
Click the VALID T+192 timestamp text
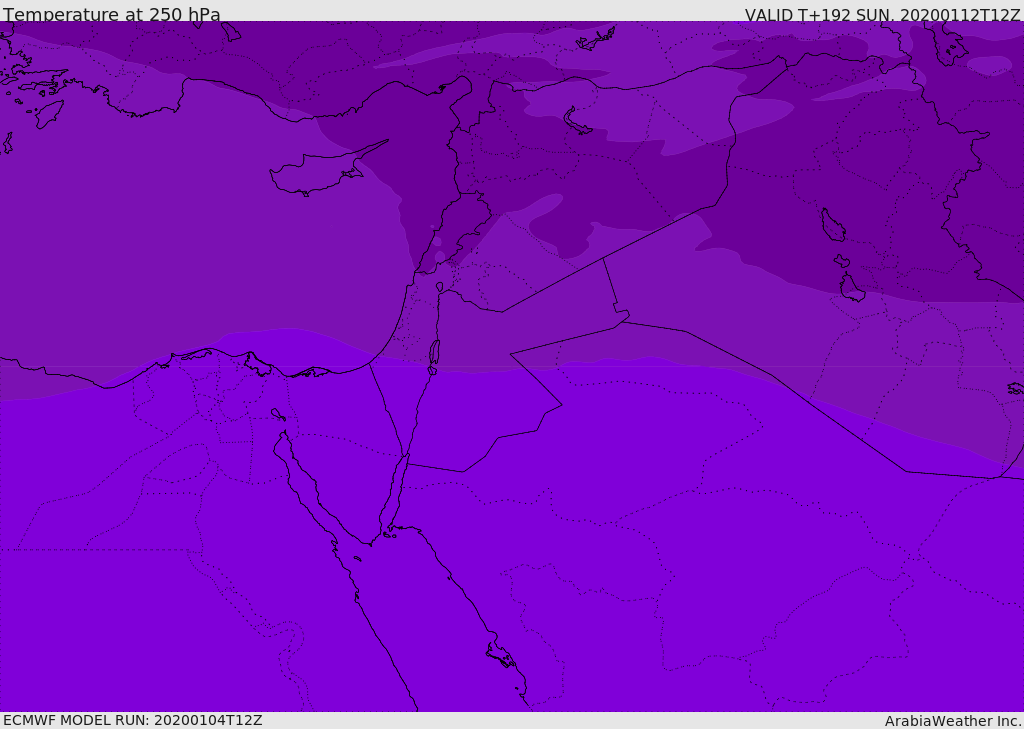tap(882, 15)
